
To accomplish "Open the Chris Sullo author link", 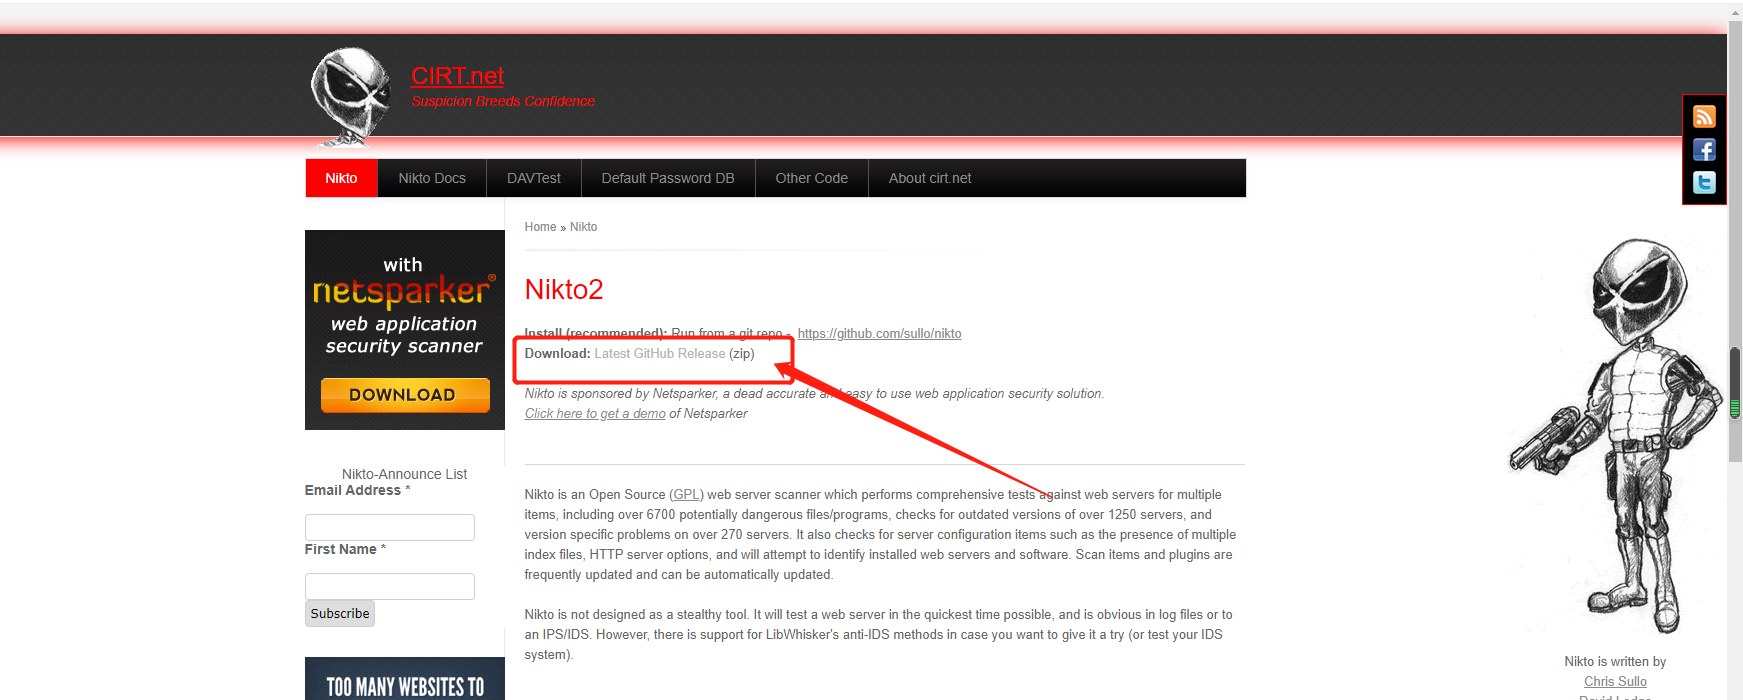I will click(x=1615, y=682).
